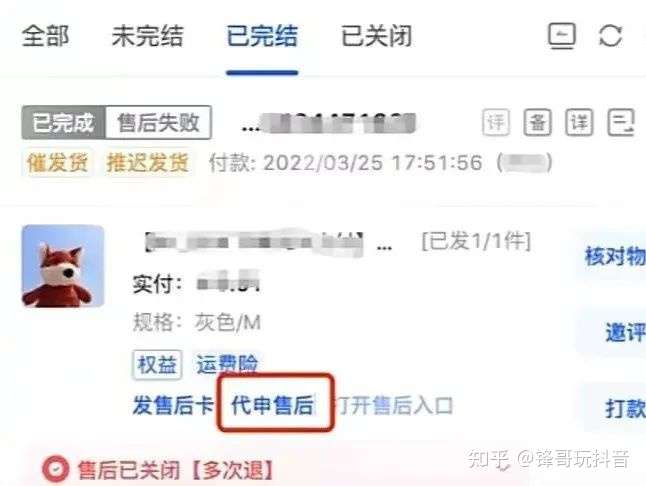Click the 代申售后 link
Screen dimensions: 646x486
272,405
